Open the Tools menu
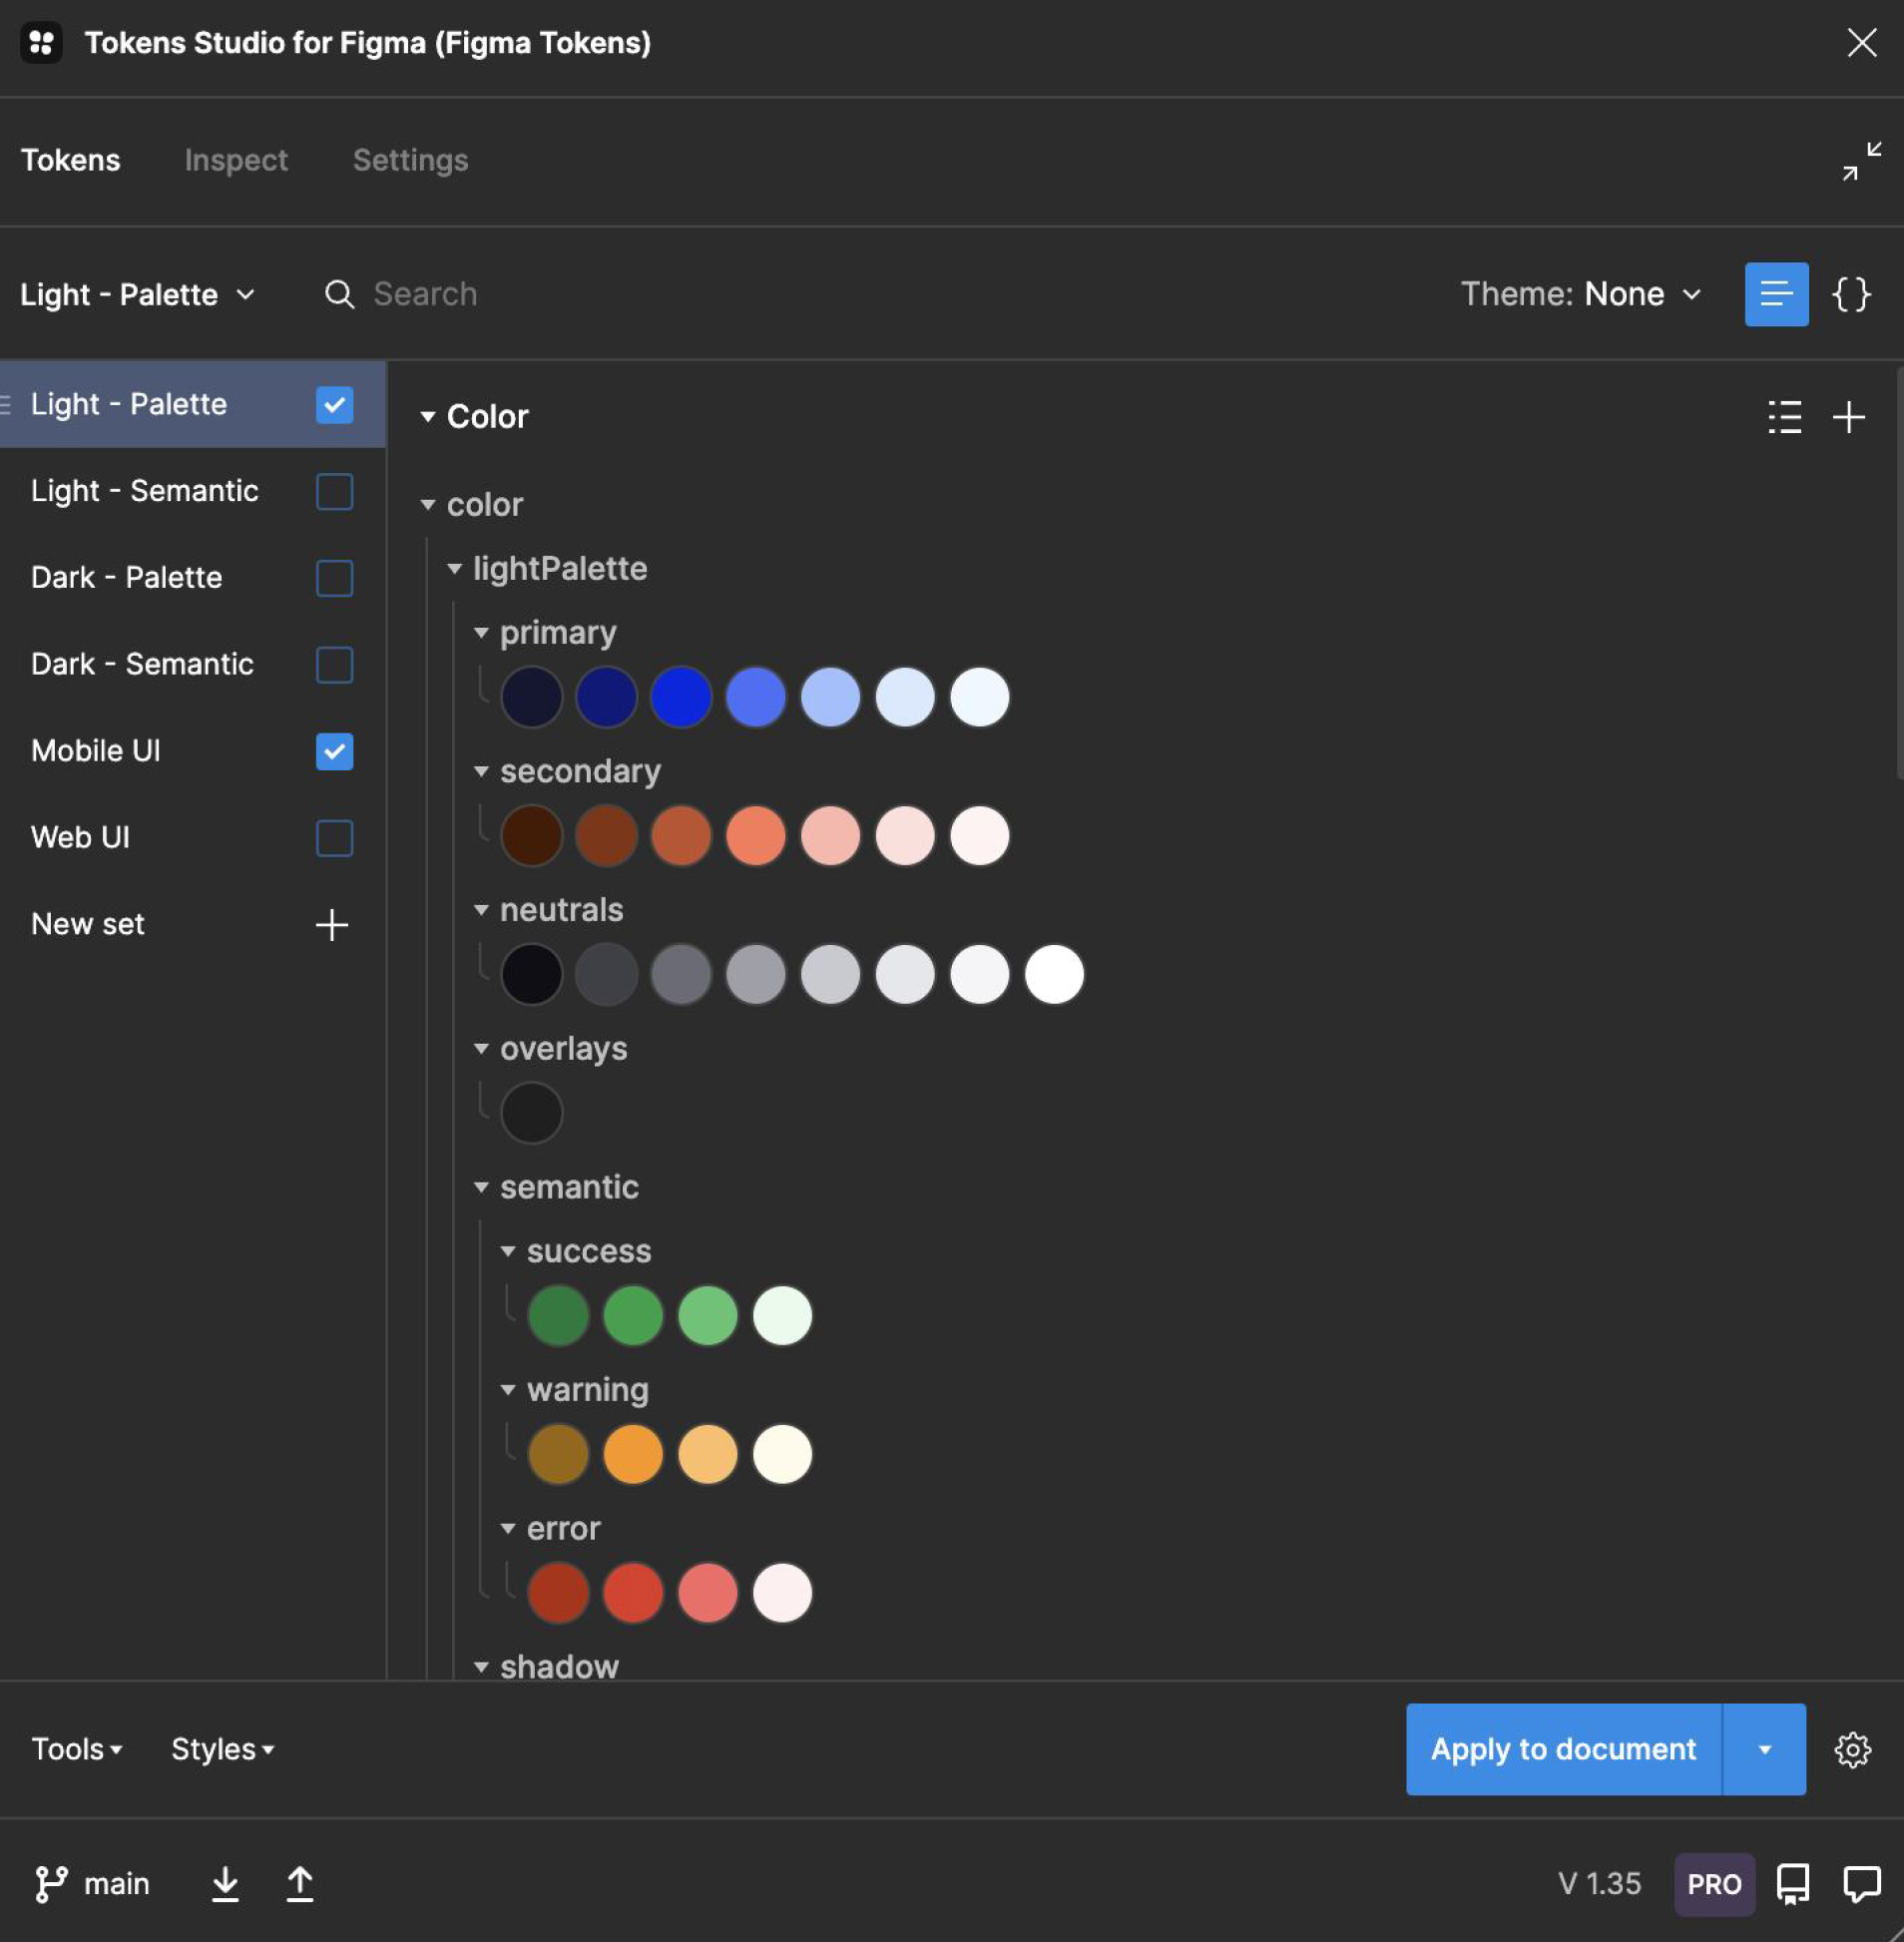The height and width of the screenshot is (1942, 1904). pos(77,1750)
